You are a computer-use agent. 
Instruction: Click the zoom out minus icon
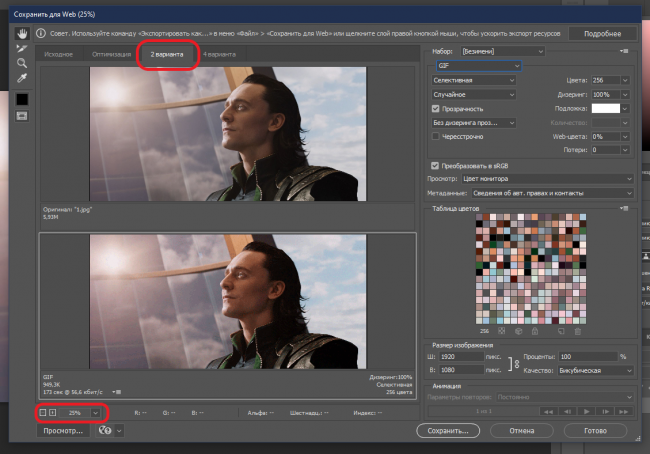(43, 413)
